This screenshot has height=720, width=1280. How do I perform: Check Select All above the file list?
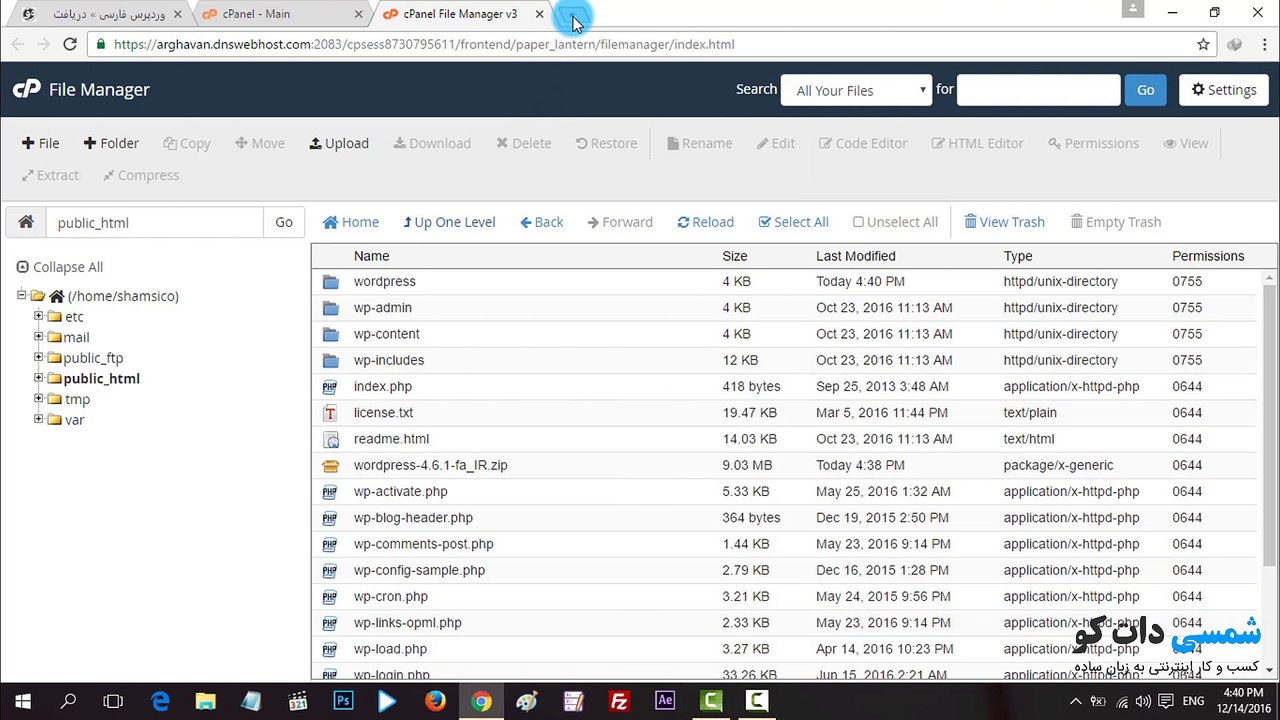pos(794,222)
